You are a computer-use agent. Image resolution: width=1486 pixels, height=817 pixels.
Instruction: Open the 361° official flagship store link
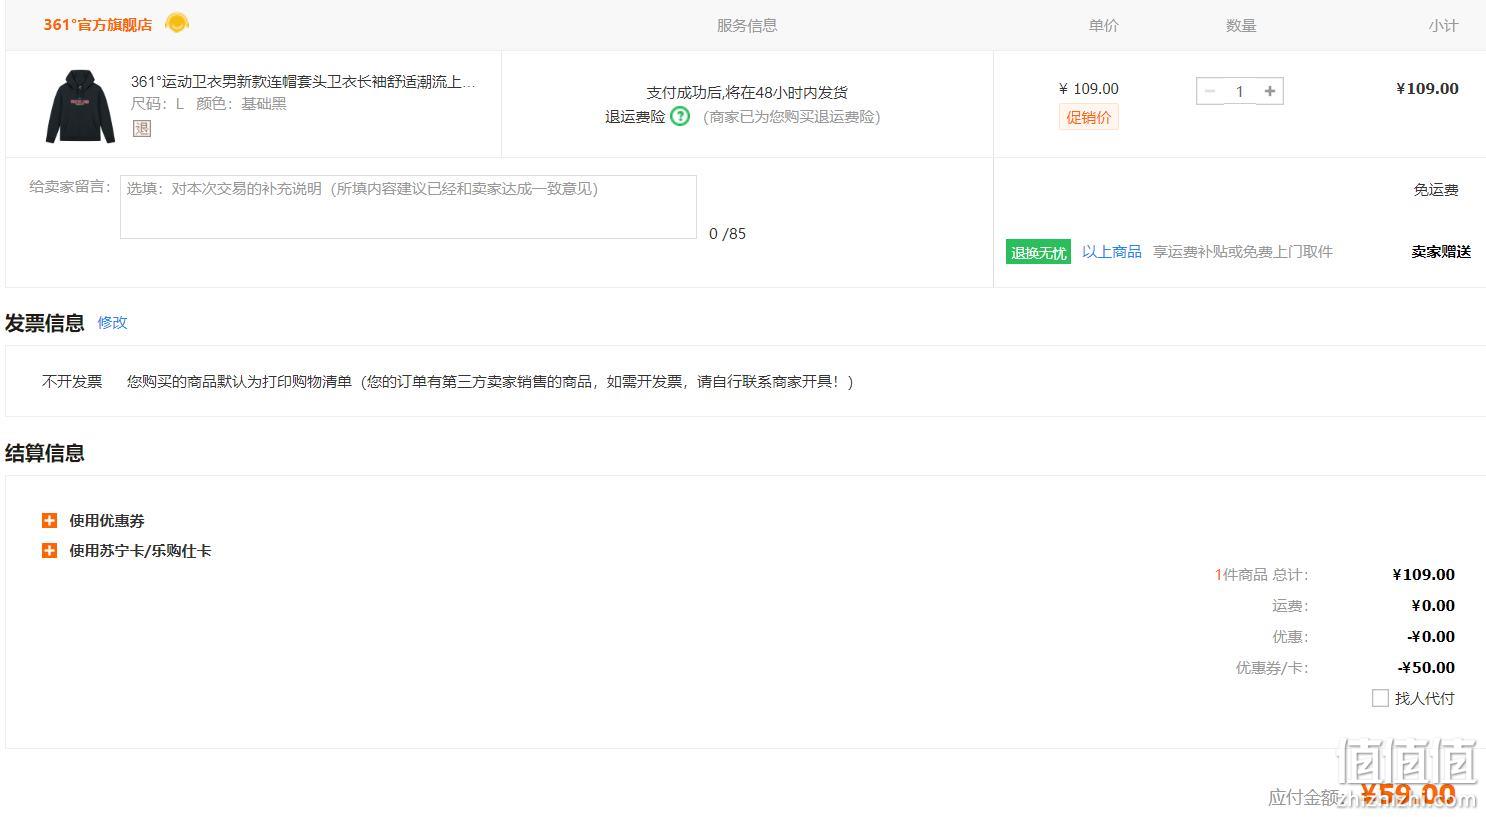(x=98, y=24)
